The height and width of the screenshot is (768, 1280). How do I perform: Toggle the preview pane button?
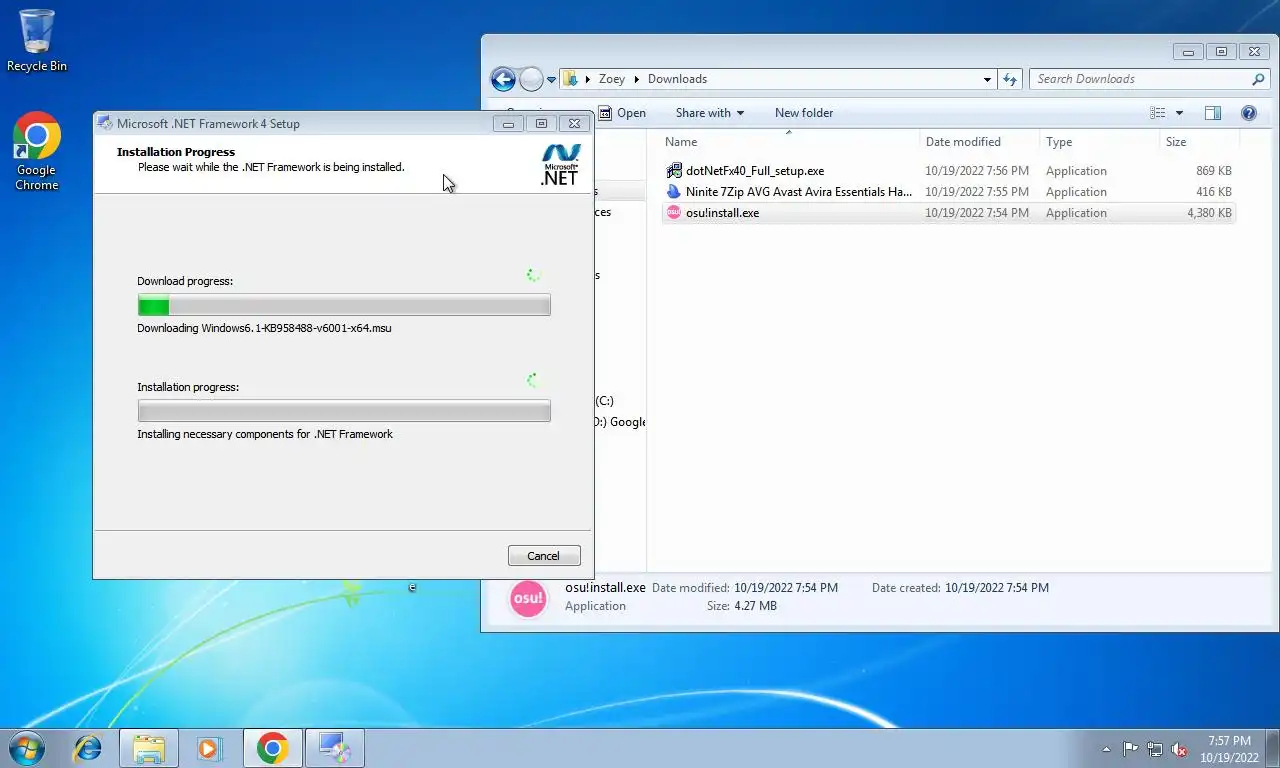(1213, 113)
